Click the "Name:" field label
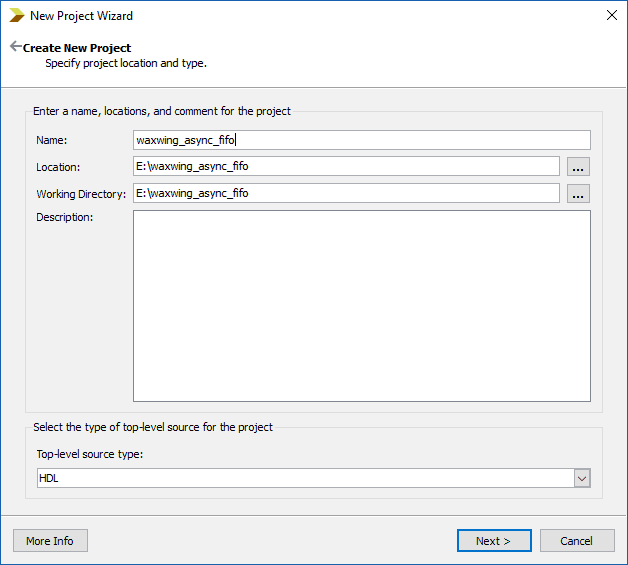Image resolution: width=628 pixels, height=565 pixels. pyautogui.click(x=51, y=140)
